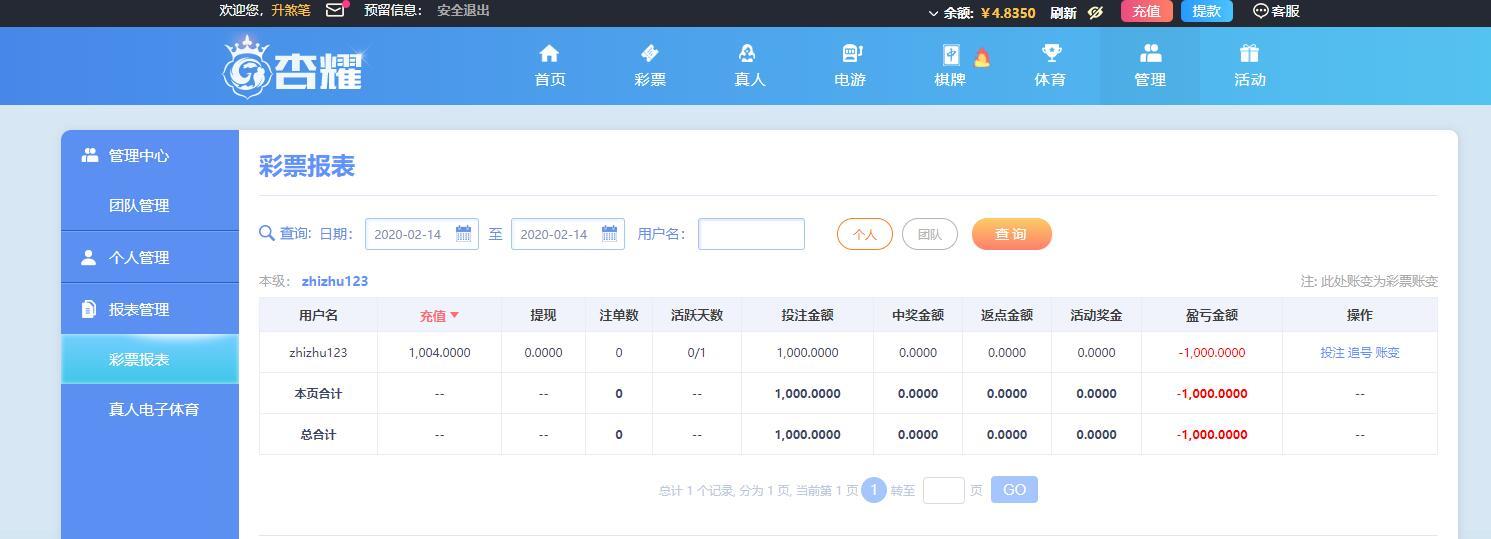Click the 投注金额 column header
The height and width of the screenshot is (539, 1491).
point(807,315)
